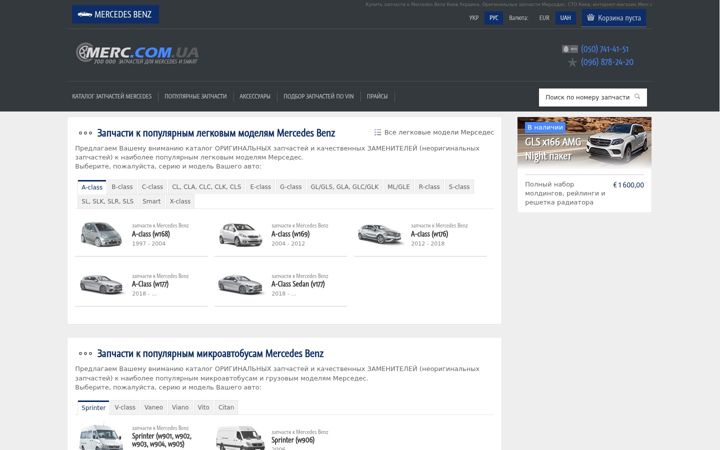The width and height of the screenshot is (720, 450).
Task: Open Полный набор молдингов description text
Action: (x=565, y=193)
